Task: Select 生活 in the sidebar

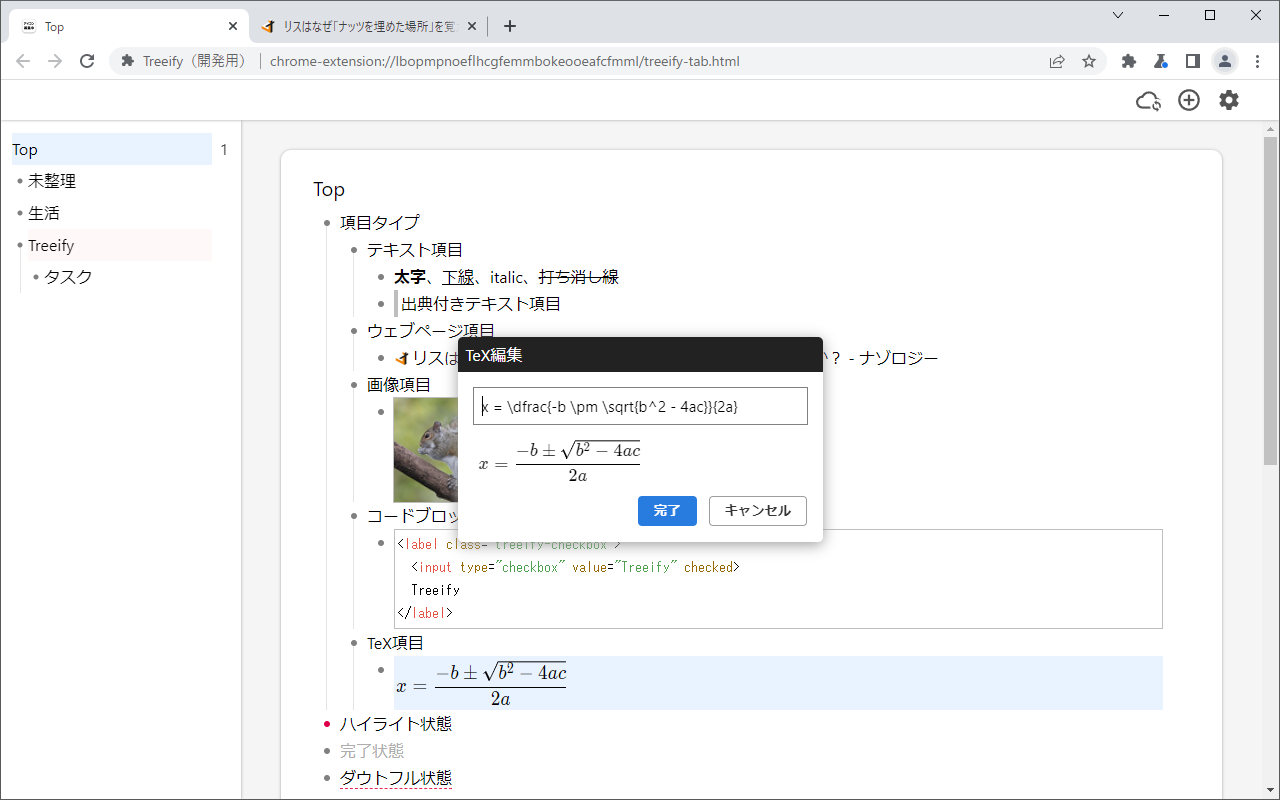Action: click(x=44, y=213)
